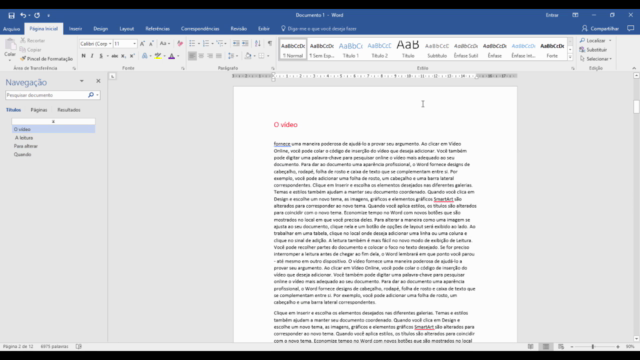Switch to Read Mode view icon
The height and width of the screenshot is (360, 640).
[x=531, y=347]
